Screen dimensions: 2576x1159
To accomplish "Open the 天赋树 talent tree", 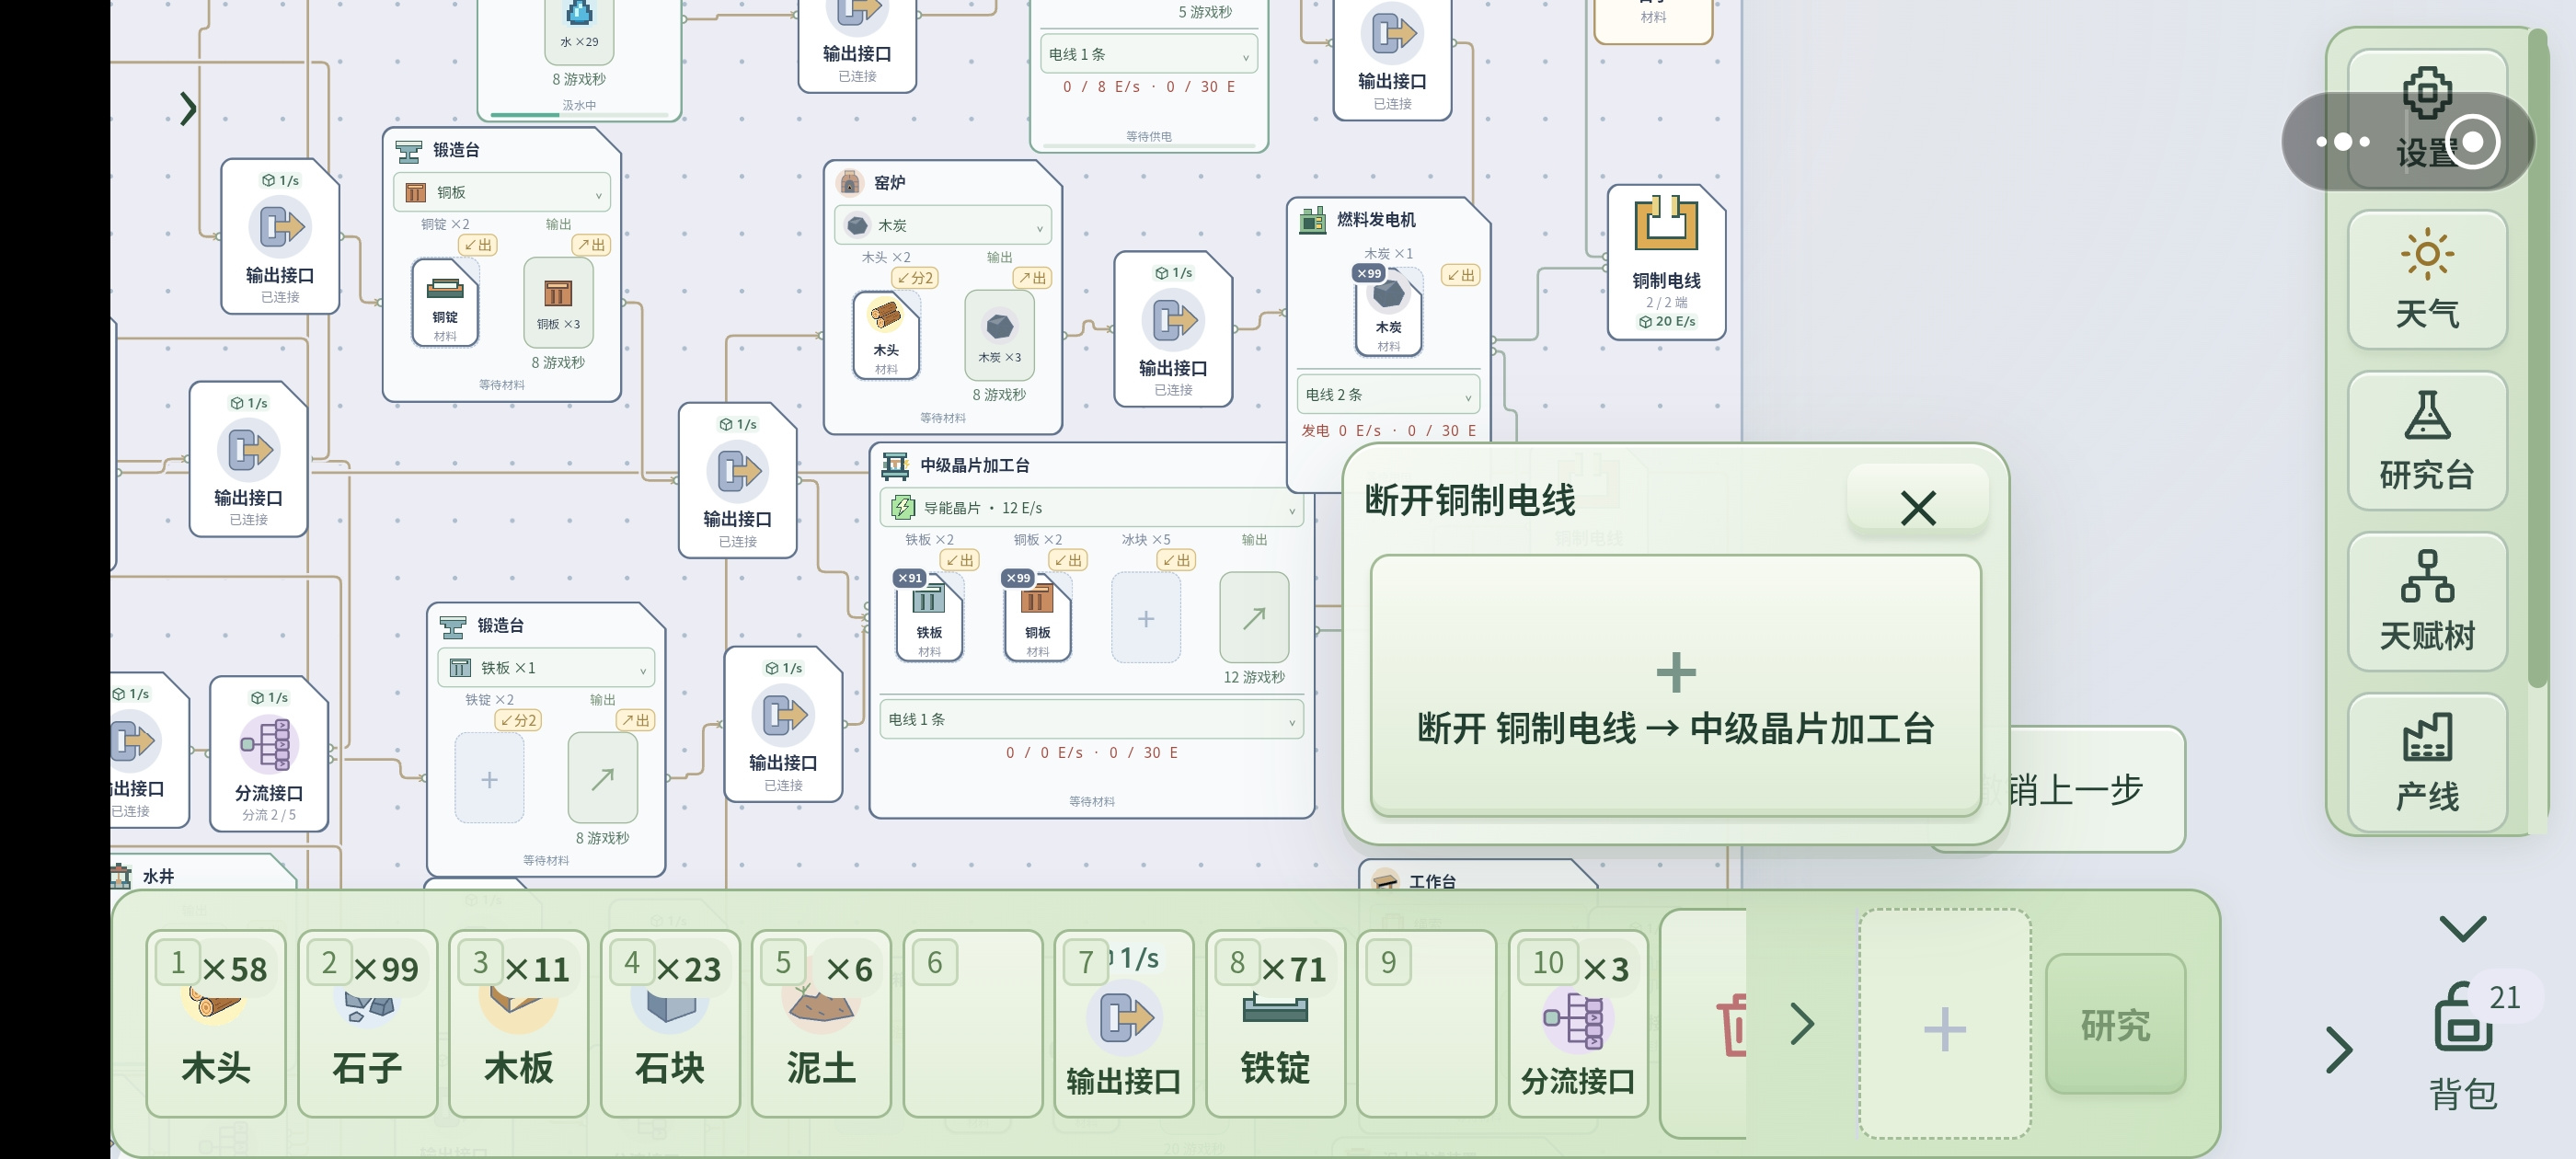I will point(2426,602).
